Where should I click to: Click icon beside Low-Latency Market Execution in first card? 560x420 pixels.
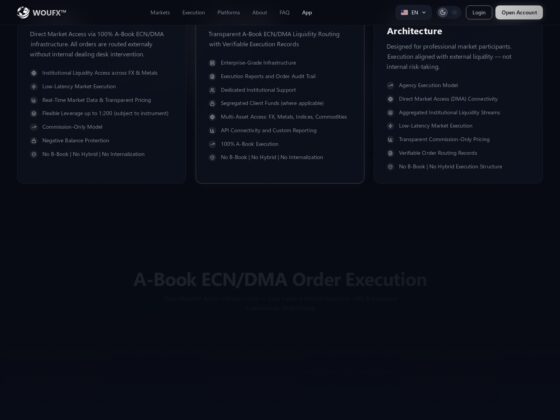(34, 86)
